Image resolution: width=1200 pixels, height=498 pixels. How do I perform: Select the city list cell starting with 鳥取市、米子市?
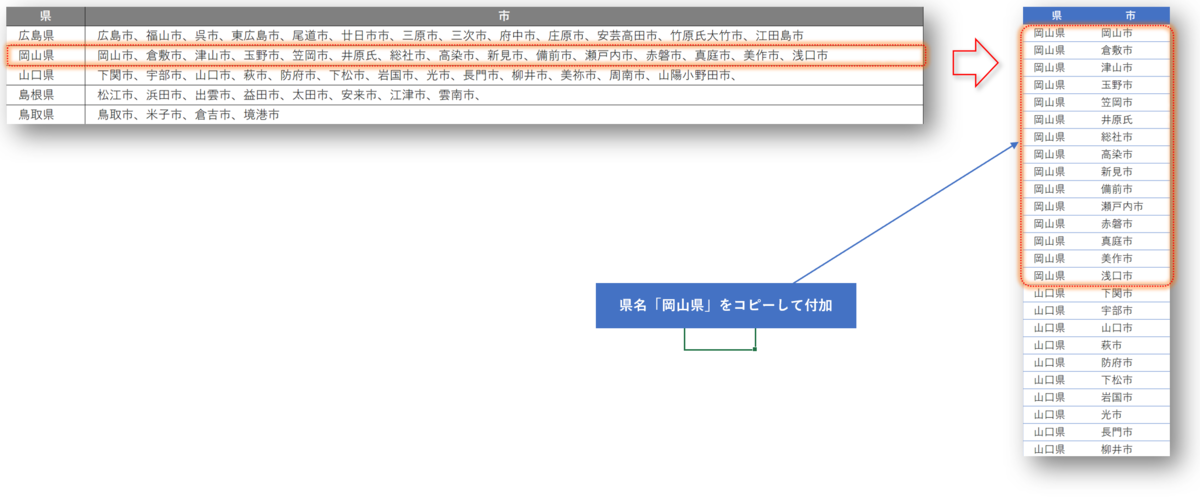tap(503, 115)
